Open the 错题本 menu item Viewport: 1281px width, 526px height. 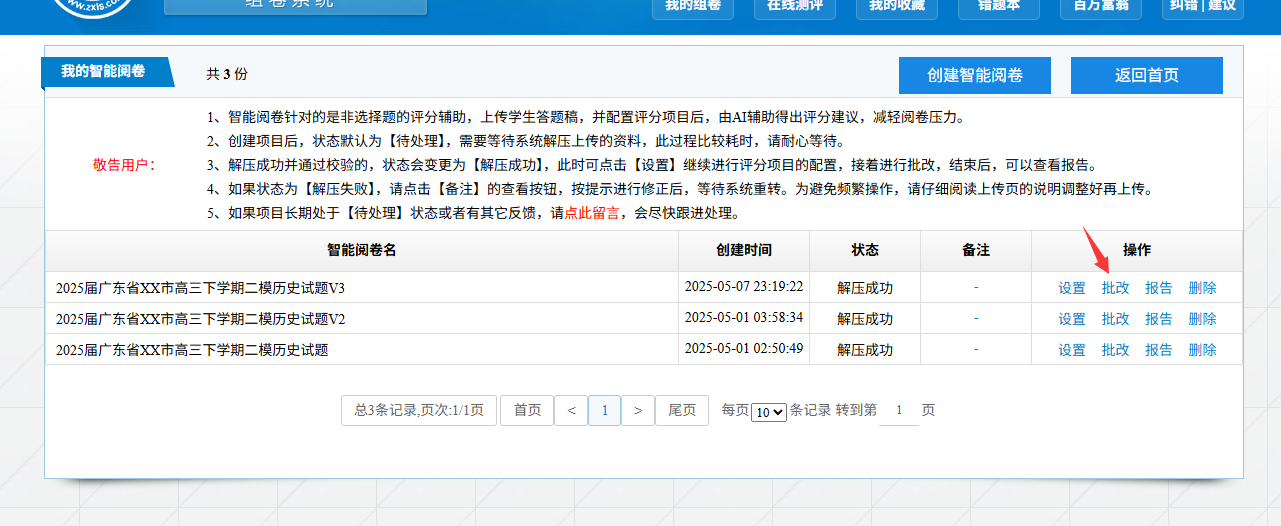[x=998, y=7]
